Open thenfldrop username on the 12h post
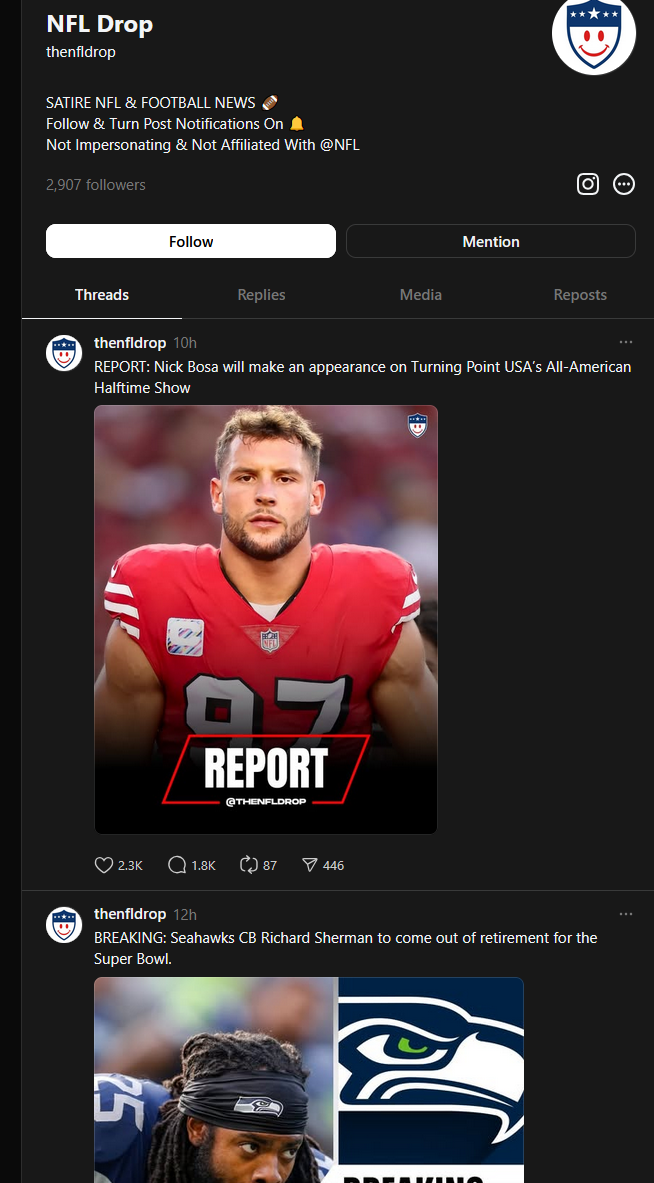Viewport: 654px width, 1183px height. (130, 914)
